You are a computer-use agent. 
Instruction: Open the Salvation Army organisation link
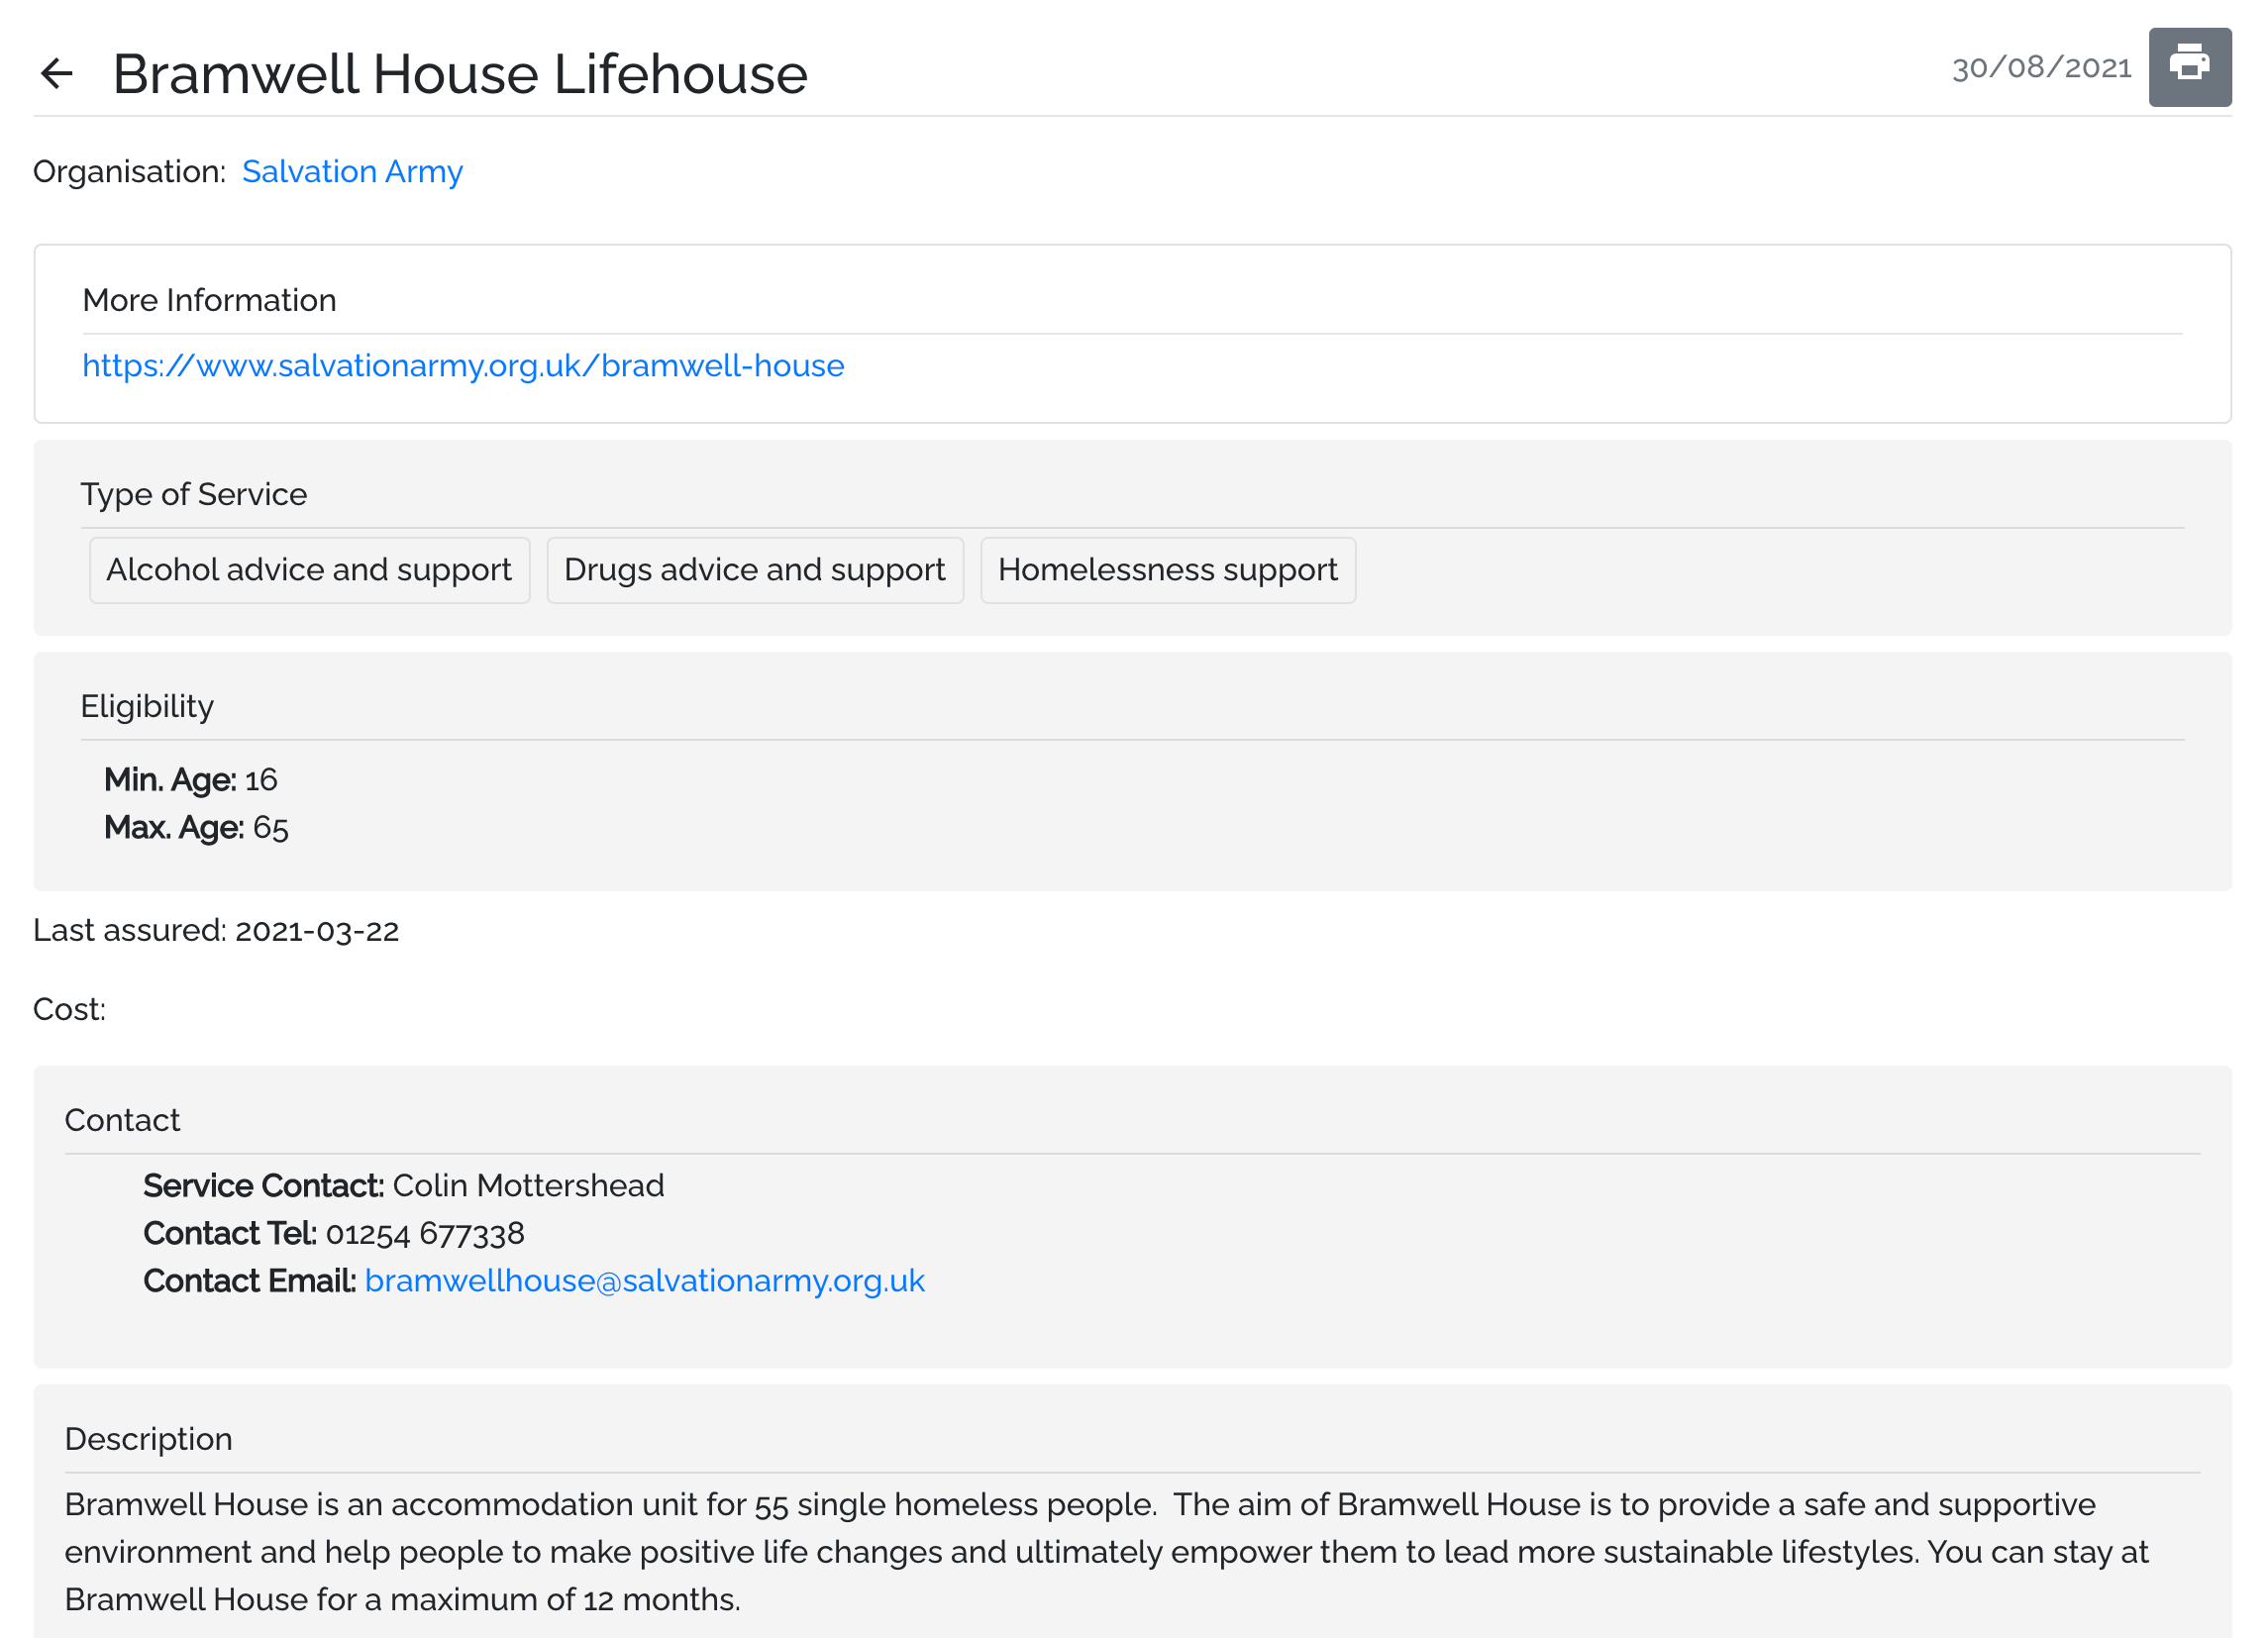352,171
